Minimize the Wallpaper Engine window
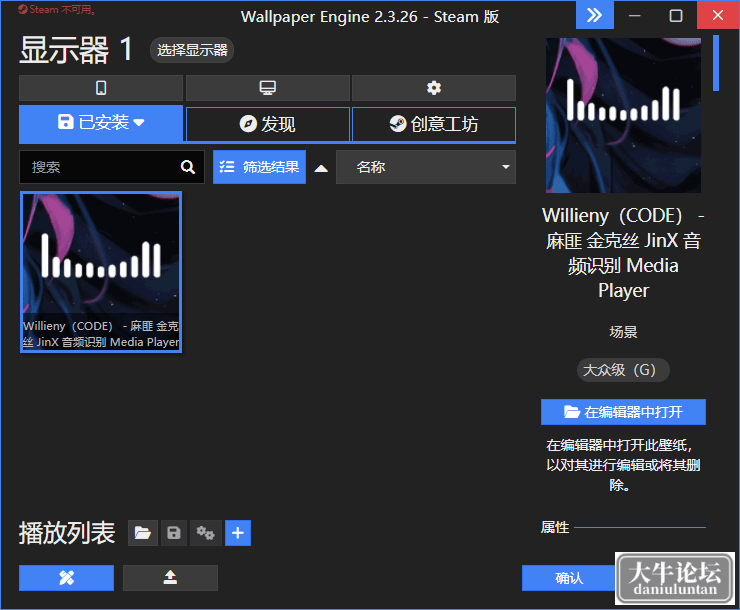 (x=635, y=15)
